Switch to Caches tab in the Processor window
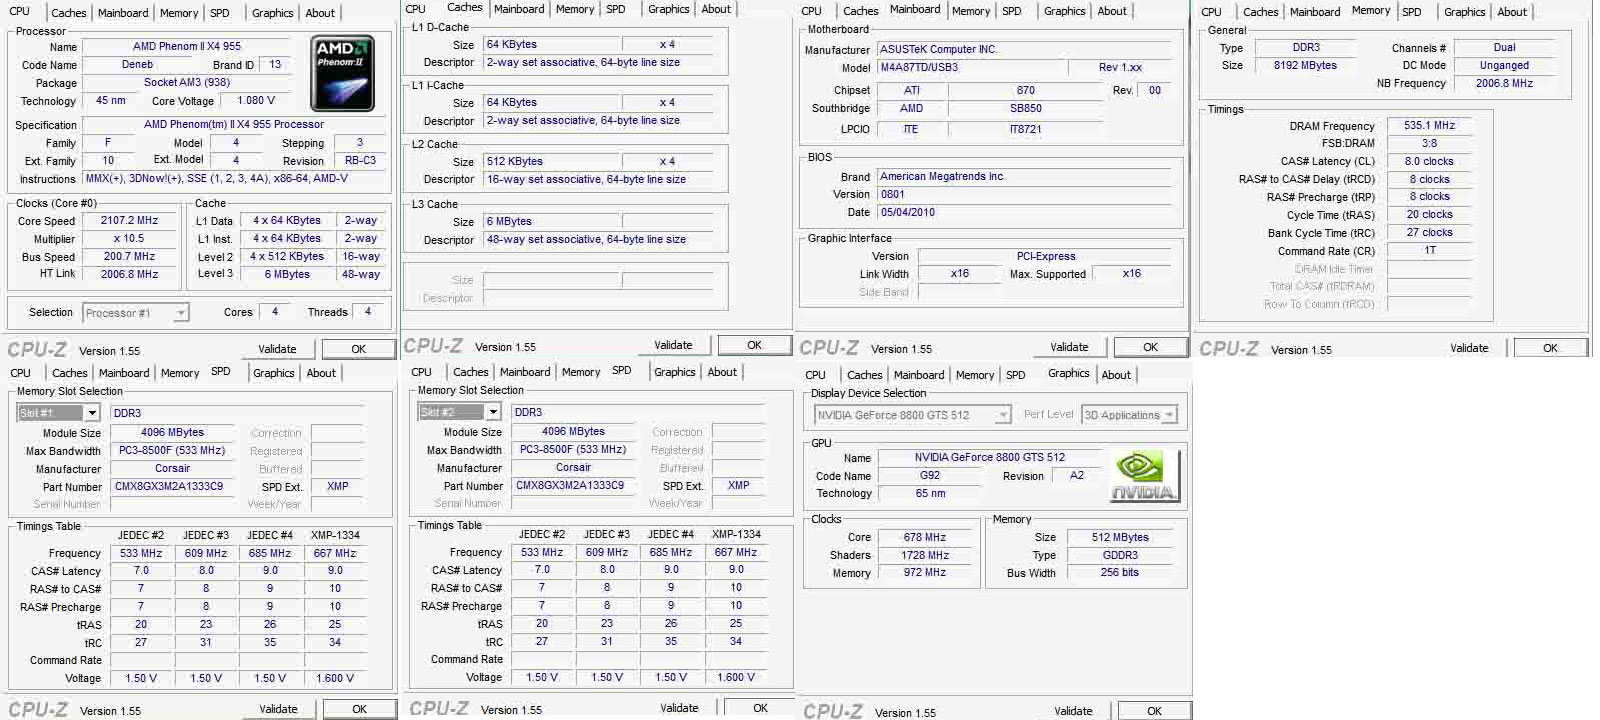 point(69,13)
